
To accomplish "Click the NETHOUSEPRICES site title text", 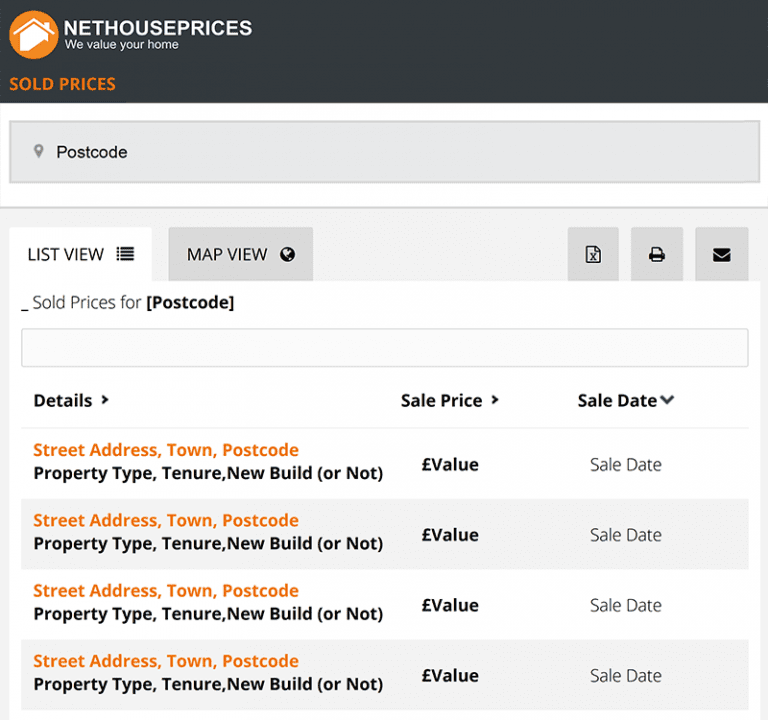I will (158, 27).
